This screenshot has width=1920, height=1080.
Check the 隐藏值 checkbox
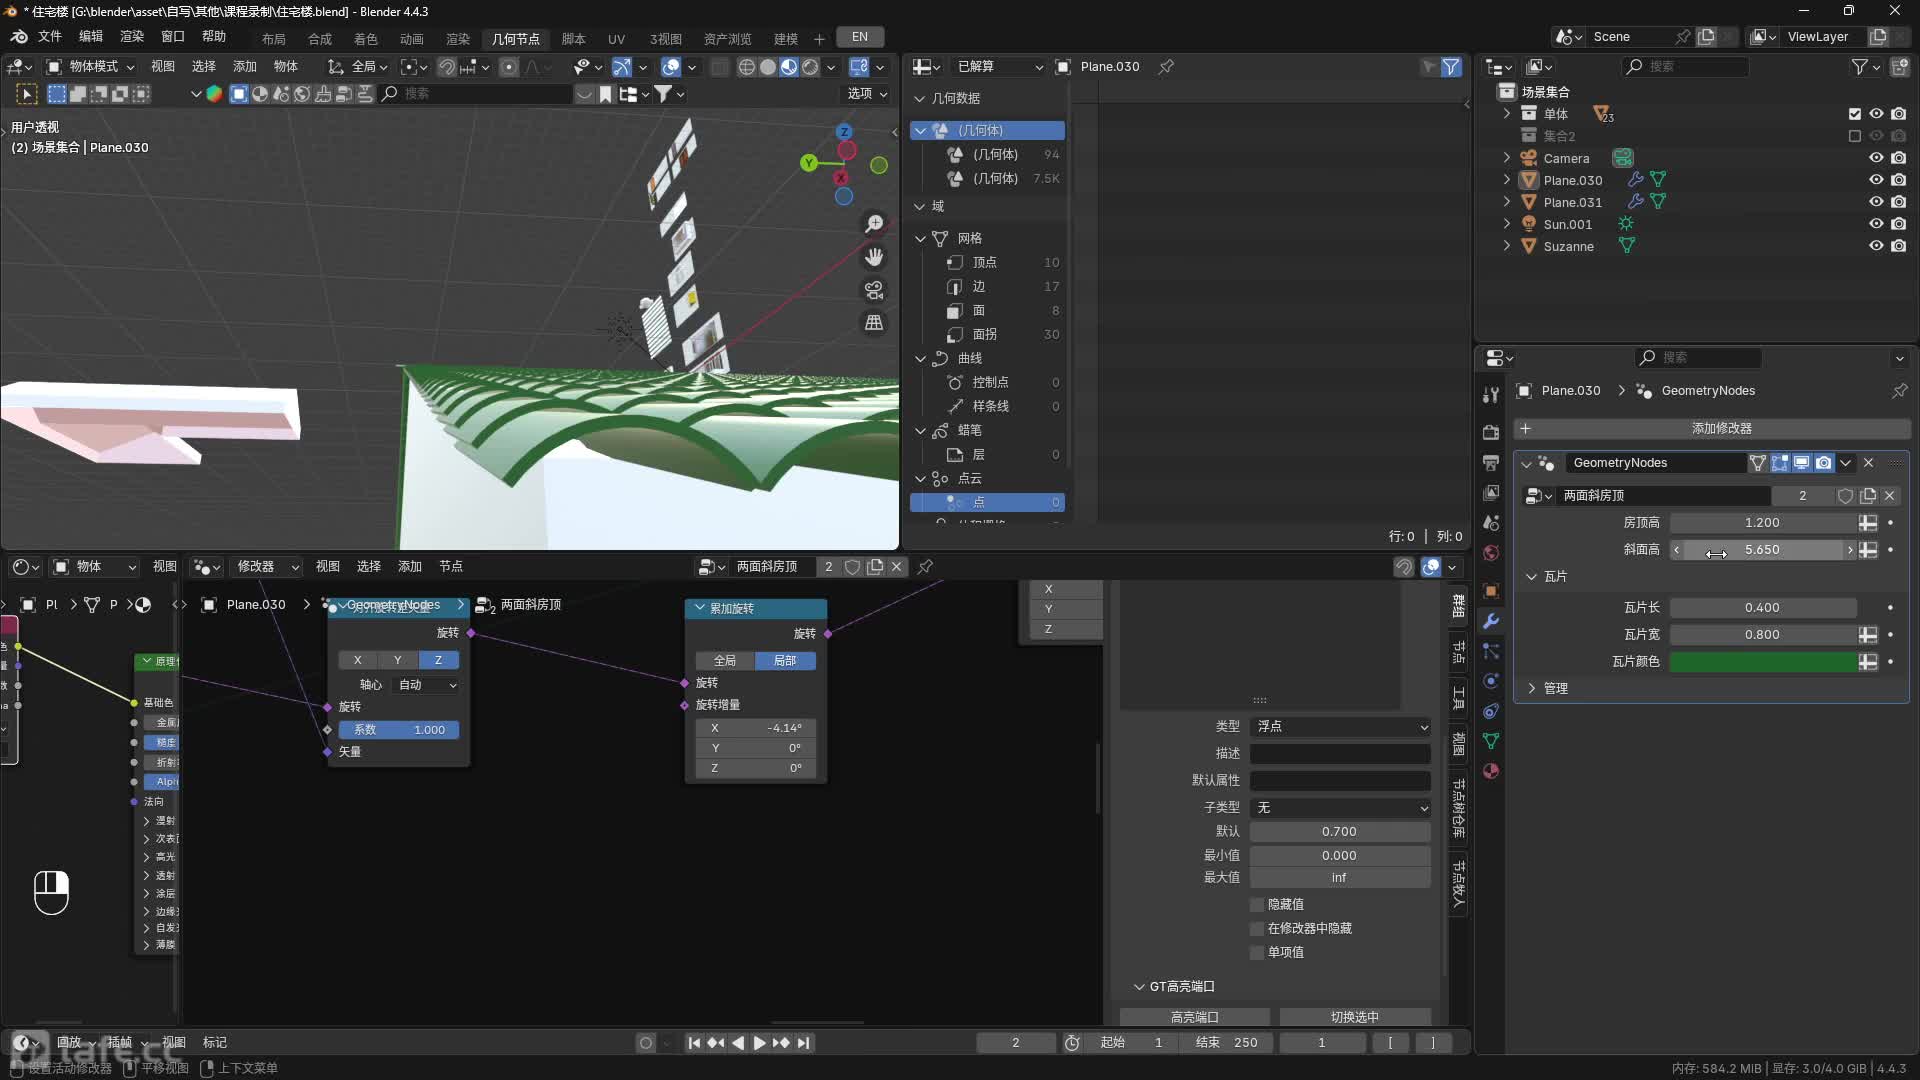point(1257,904)
